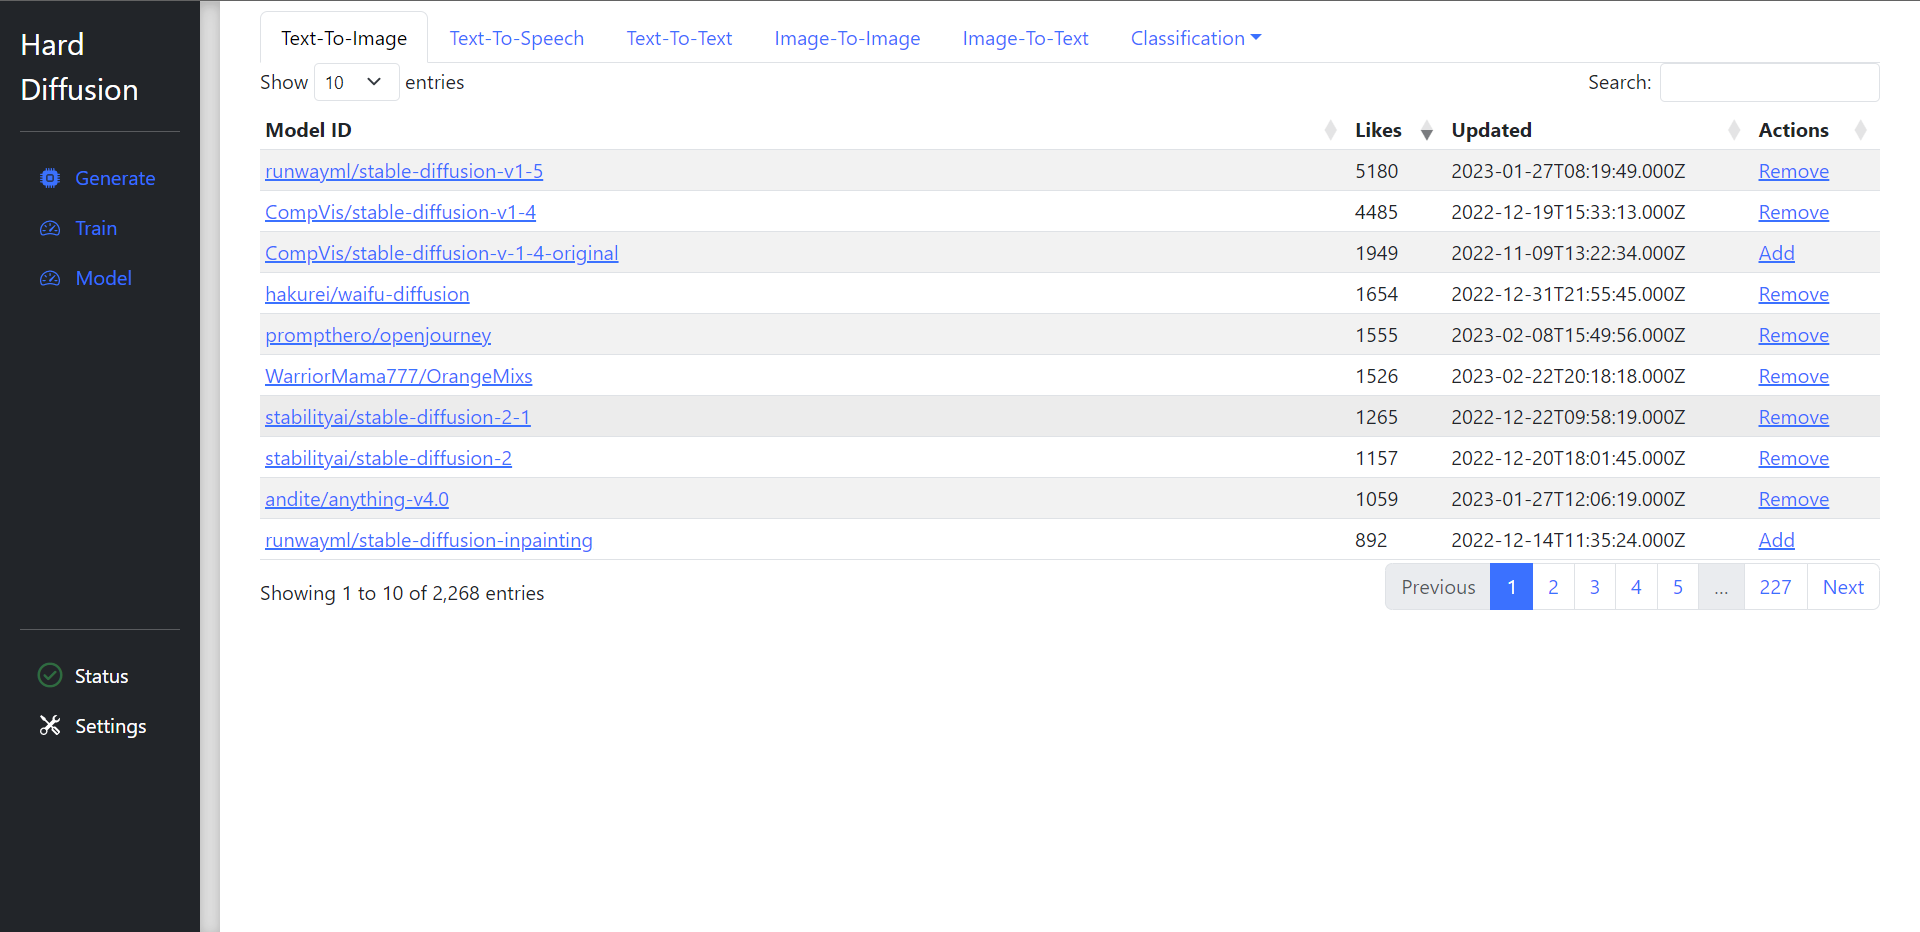Viewport: 1920px width, 932px height.
Task: Open WarriorMama777/OrangeMixs model link
Action: pyautogui.click(x=398, y=376)
